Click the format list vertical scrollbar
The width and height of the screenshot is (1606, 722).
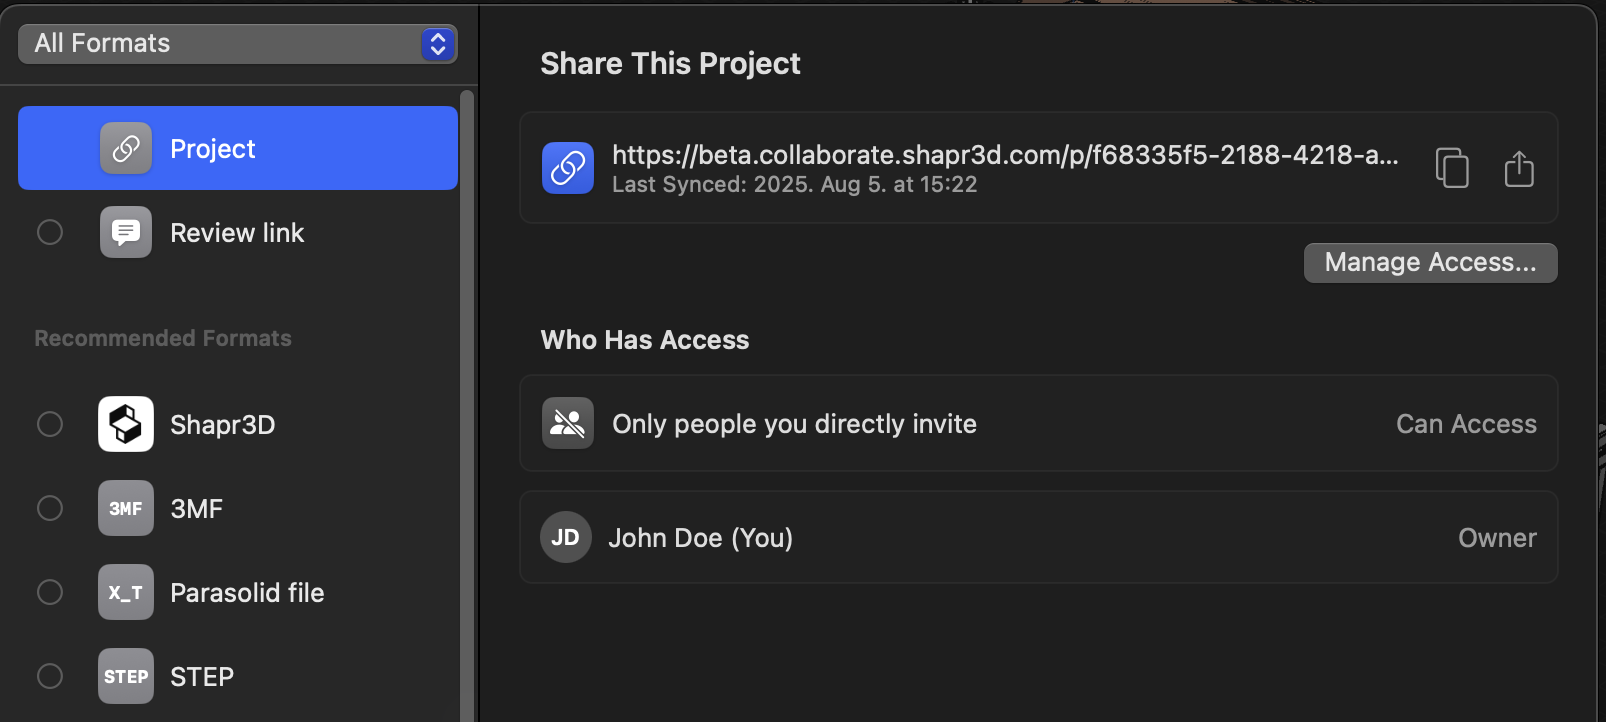pyautogui.click(x=466, y=406)
